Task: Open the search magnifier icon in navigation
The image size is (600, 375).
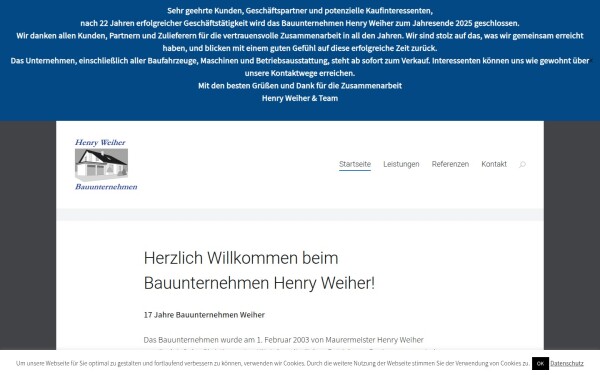Action: click(522, 165)
